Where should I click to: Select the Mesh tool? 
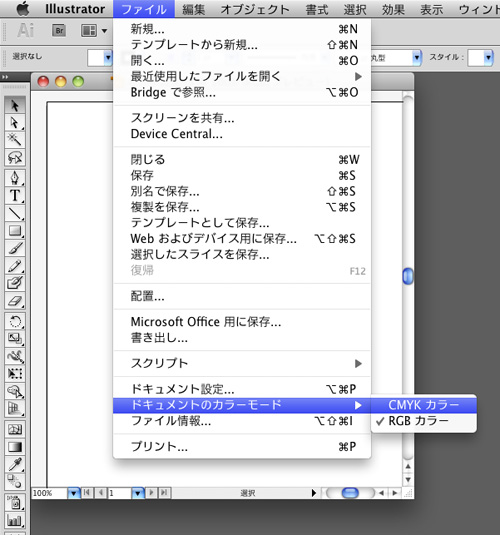pyautogui.click(x=15, y=429)
